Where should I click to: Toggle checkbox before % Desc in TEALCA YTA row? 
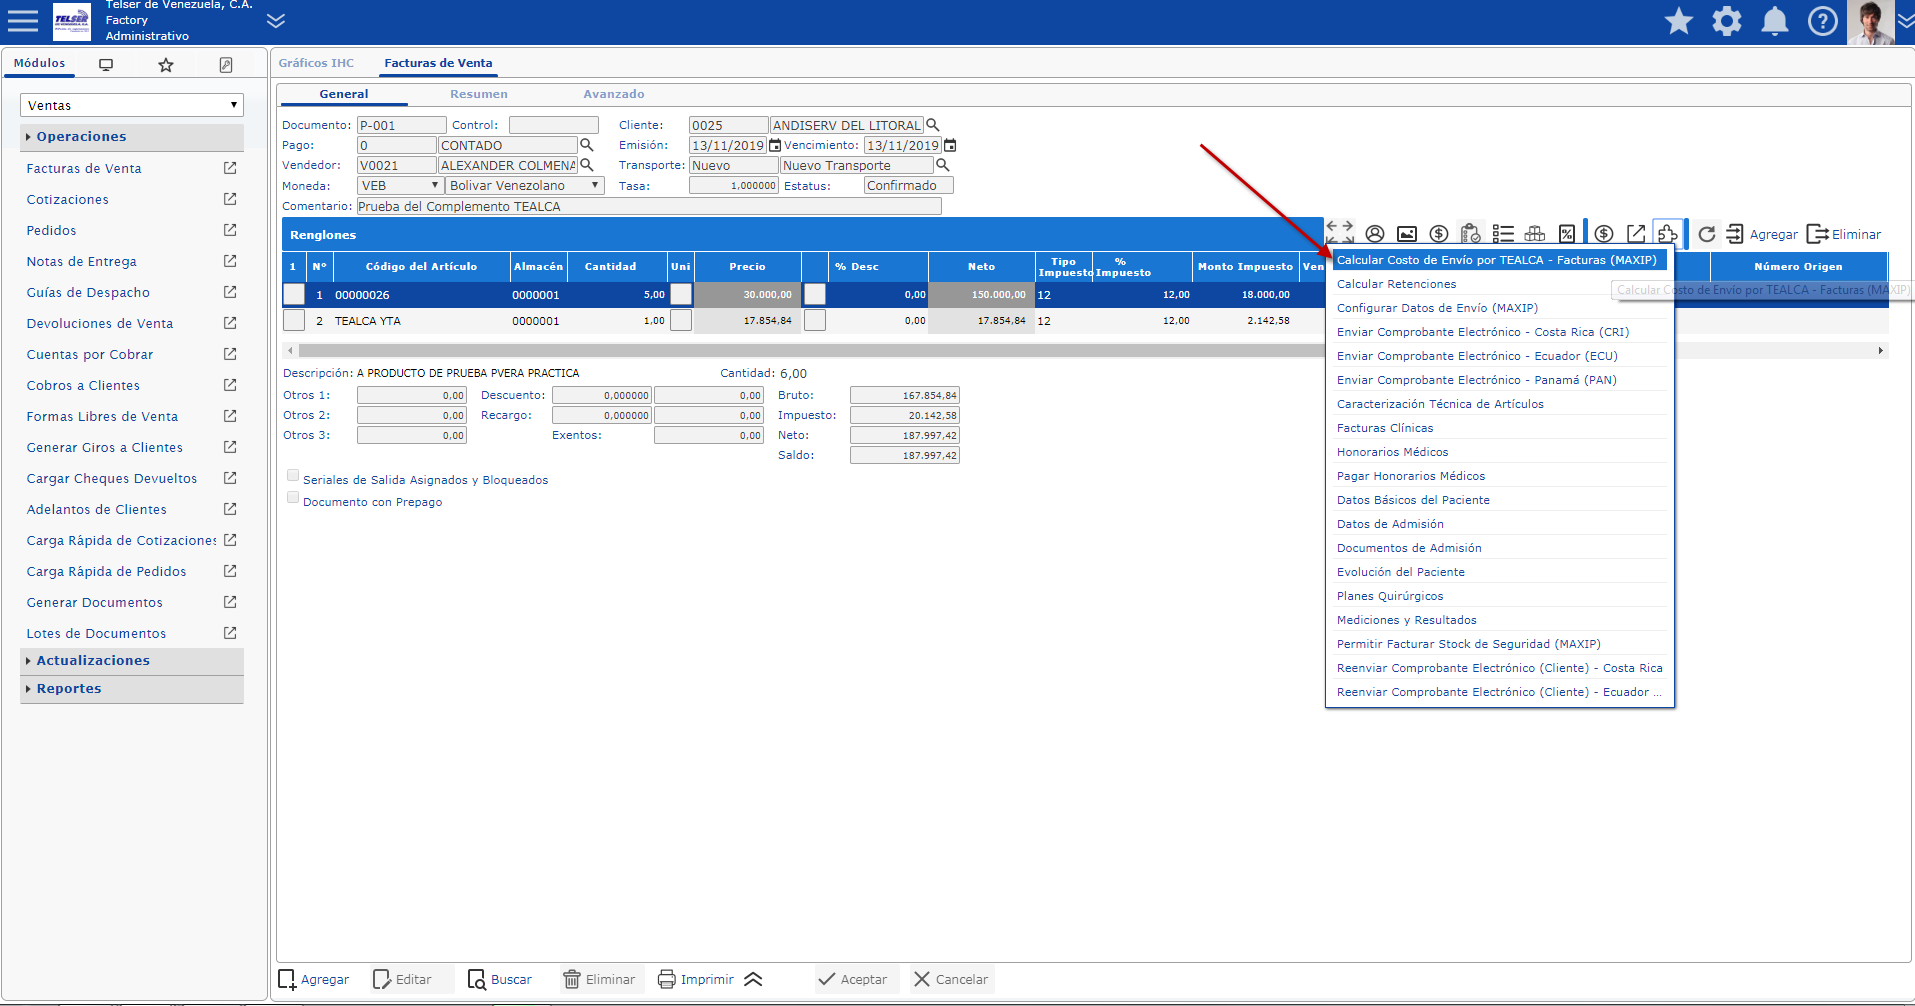pos(815,321)
